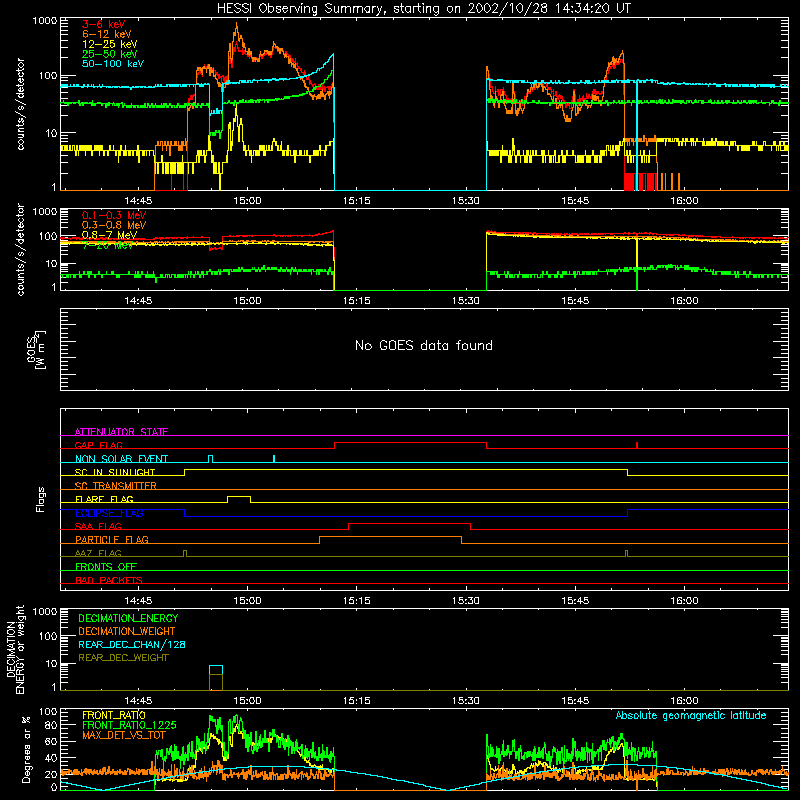Click the 14:45 tick label under decimation panel
This screenshot has height=800, width=800.
tap(138, 701)
